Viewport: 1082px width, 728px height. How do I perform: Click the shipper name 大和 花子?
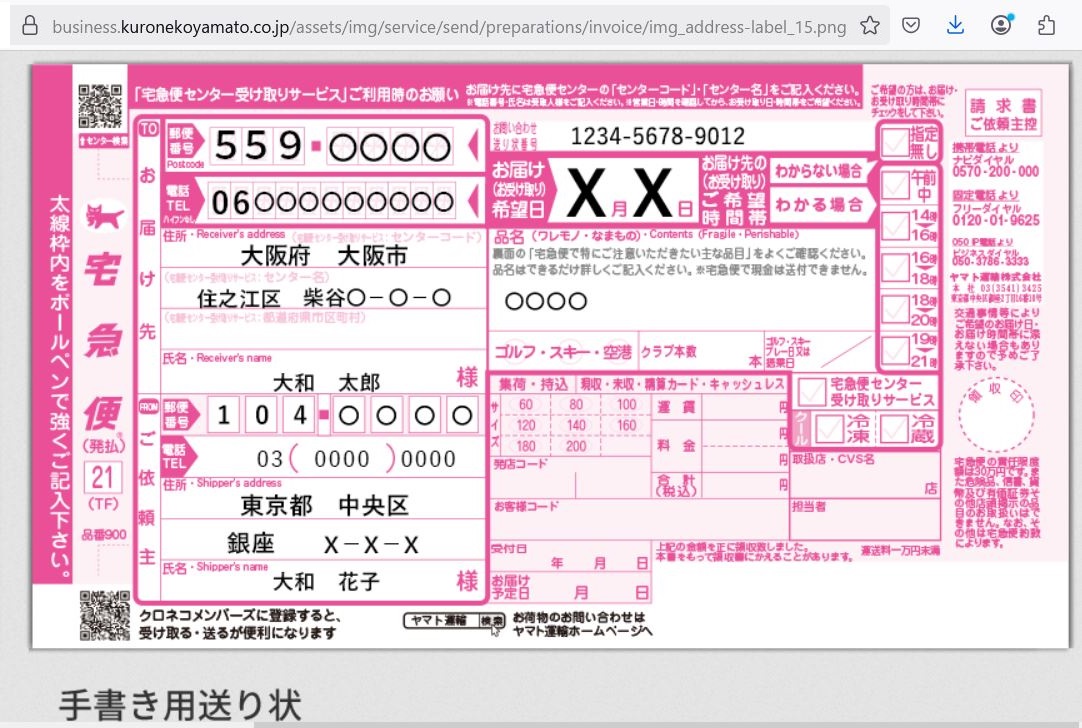click(x=326, y=582)
